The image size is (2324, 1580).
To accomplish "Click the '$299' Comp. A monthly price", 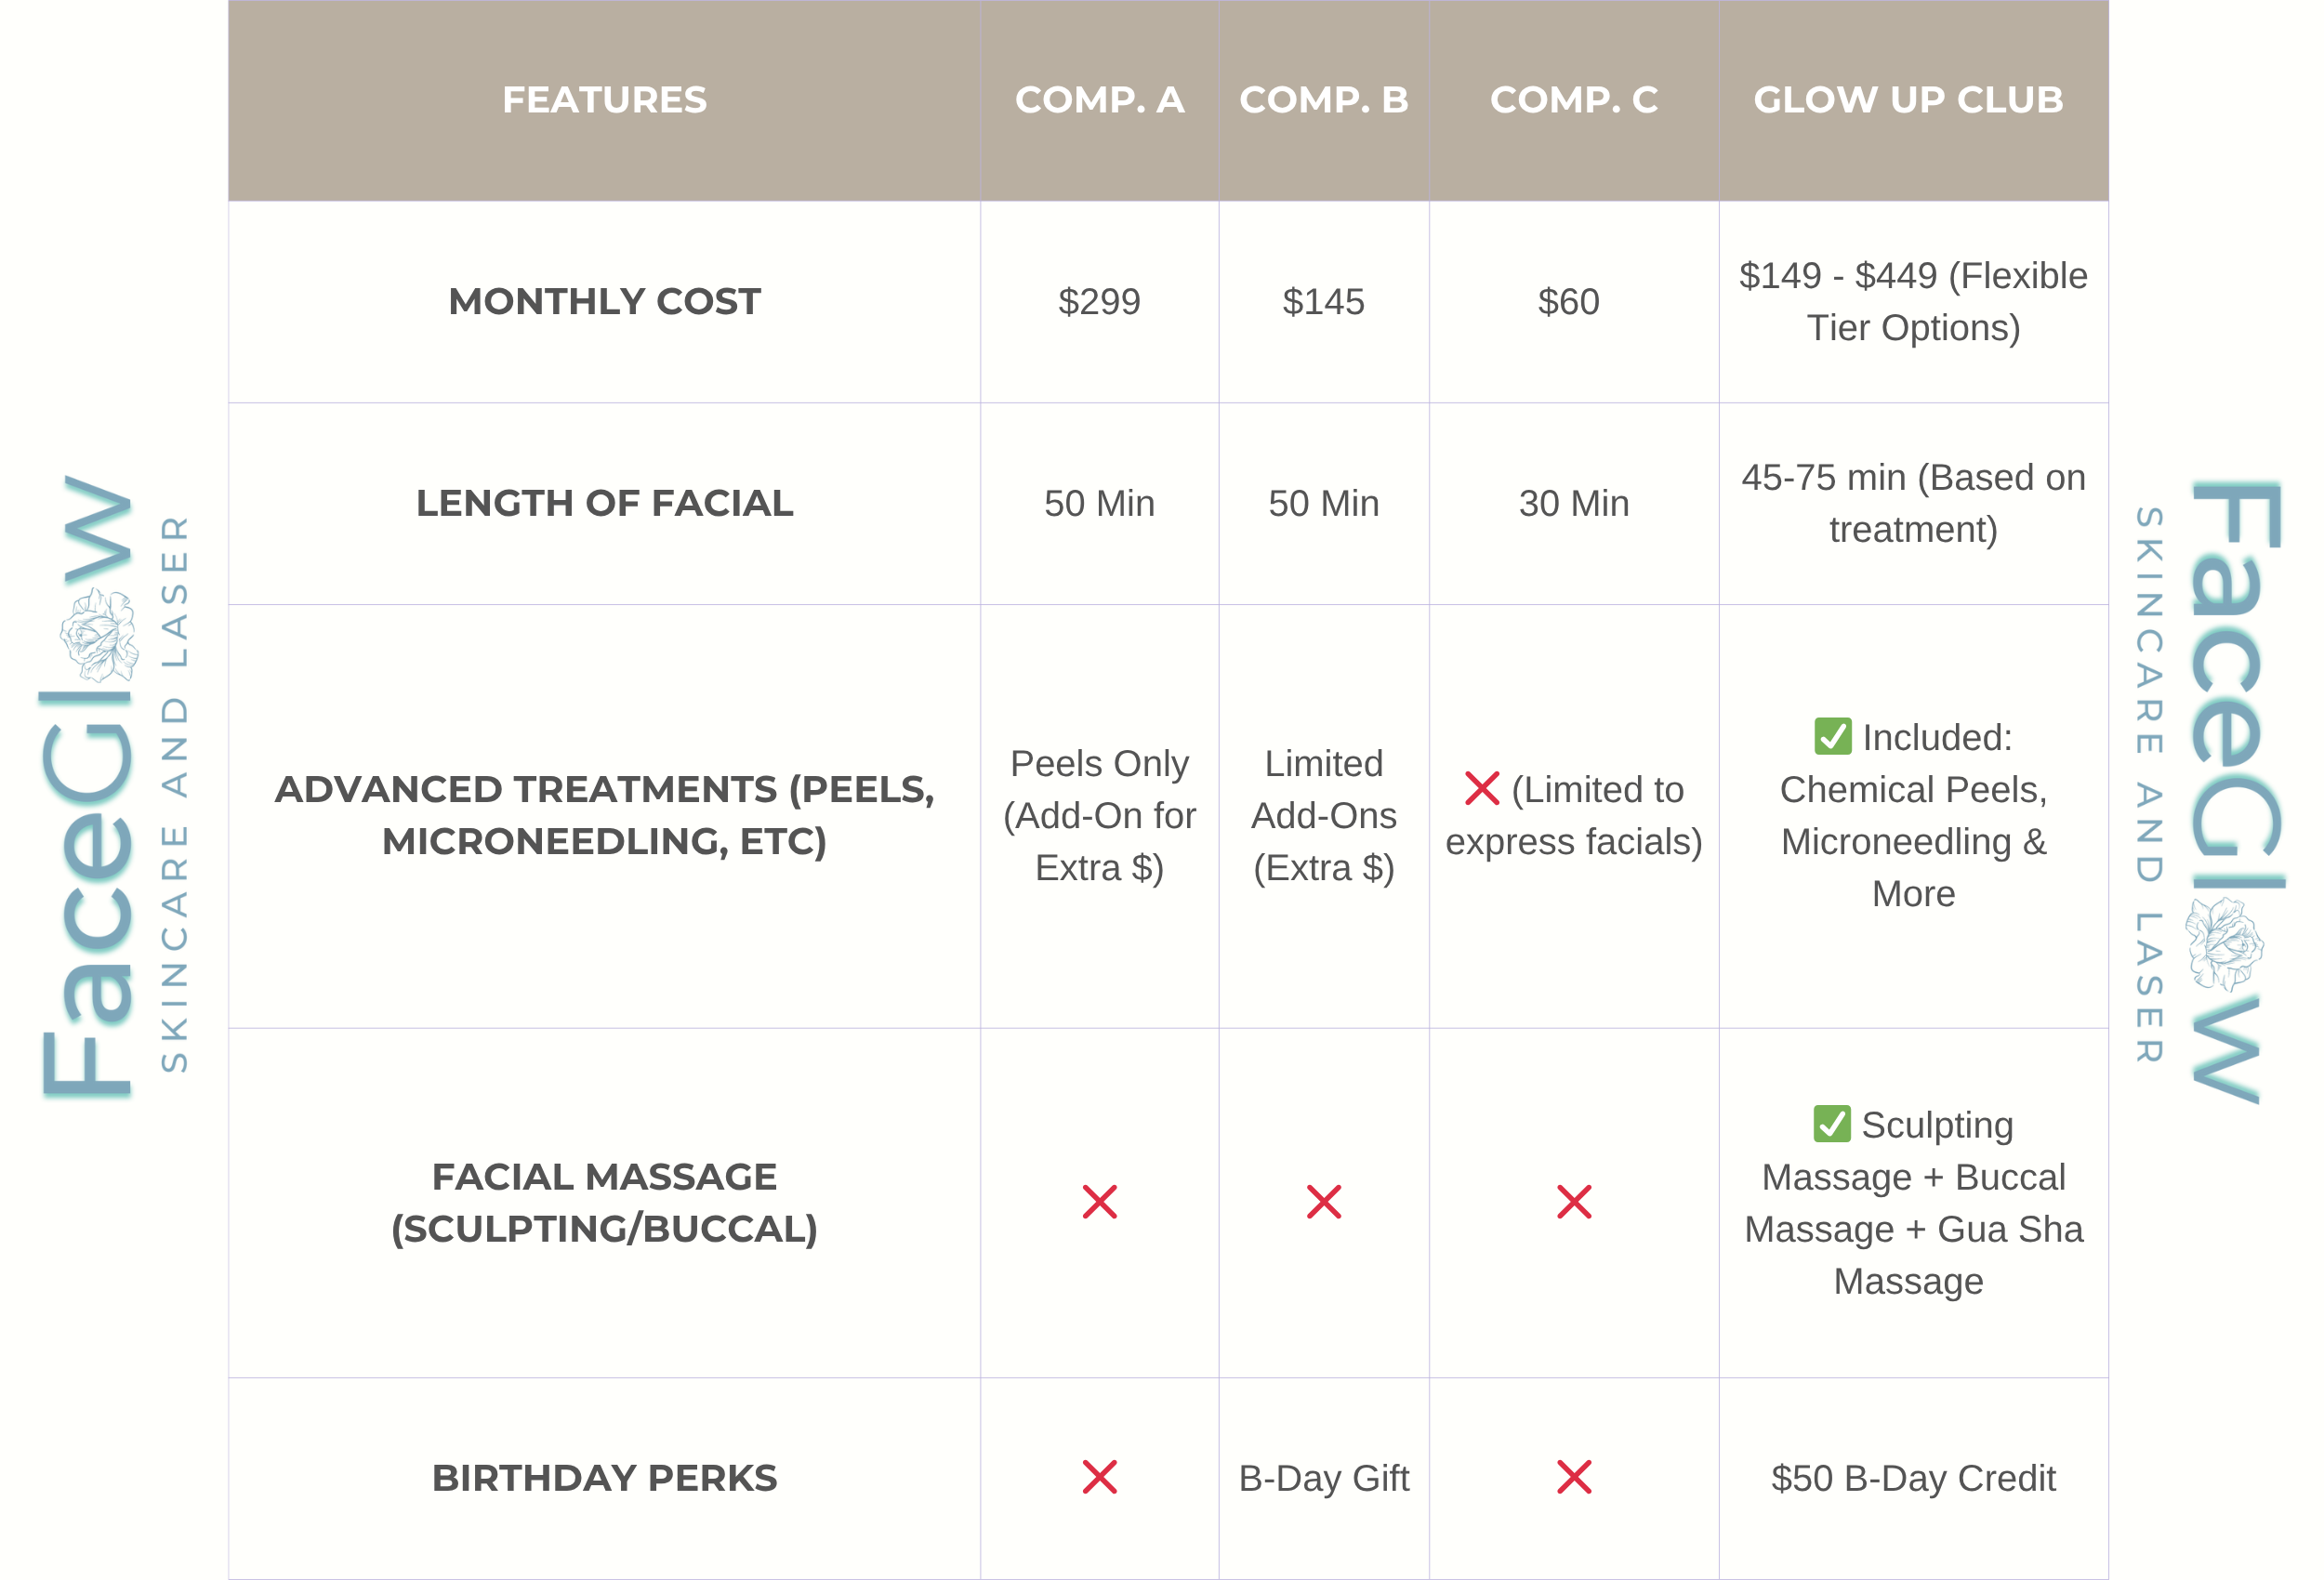I will click(x=1099, y=301).
